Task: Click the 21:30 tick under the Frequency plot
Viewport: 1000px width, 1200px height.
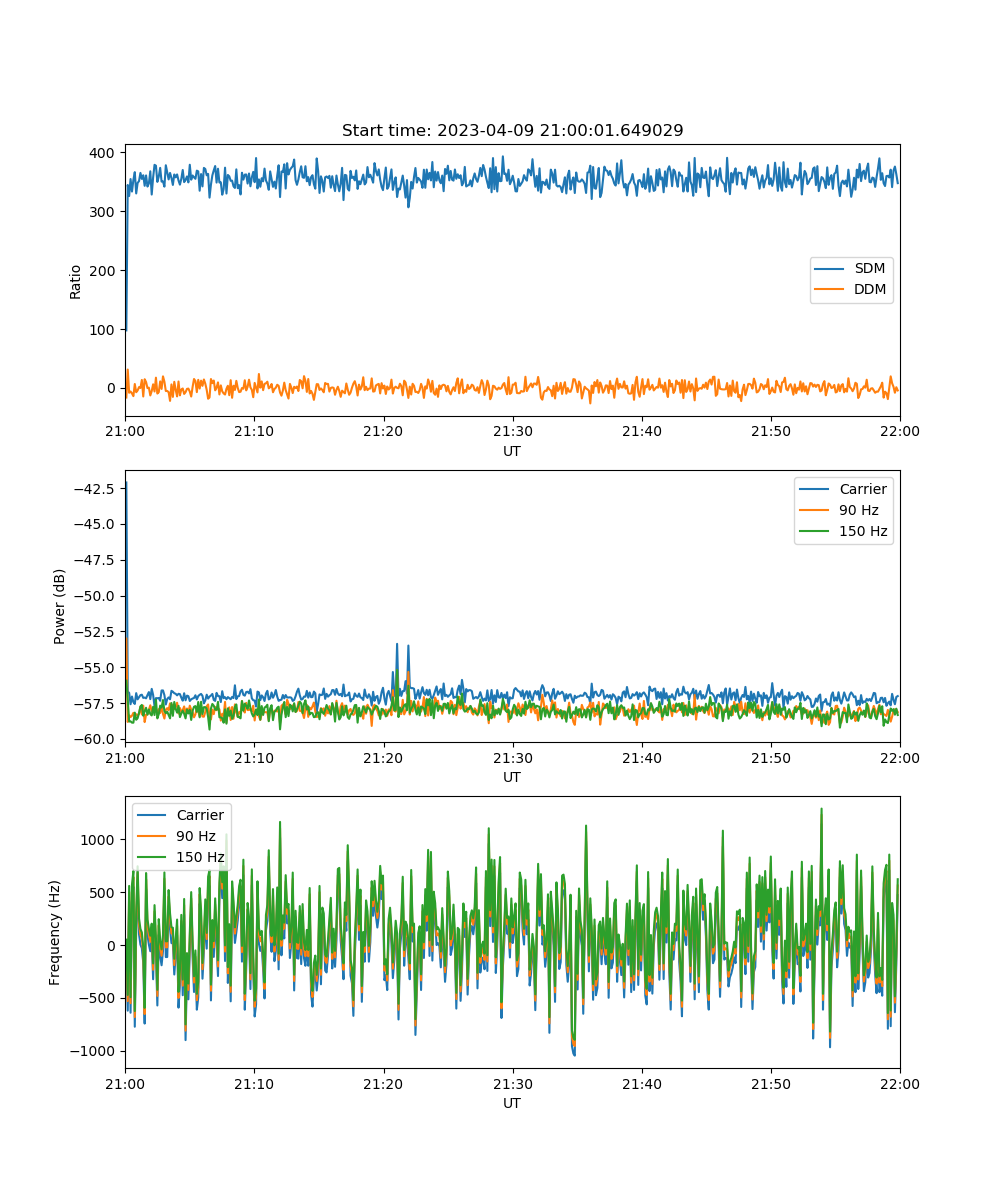Action: tap(512, 1083)
